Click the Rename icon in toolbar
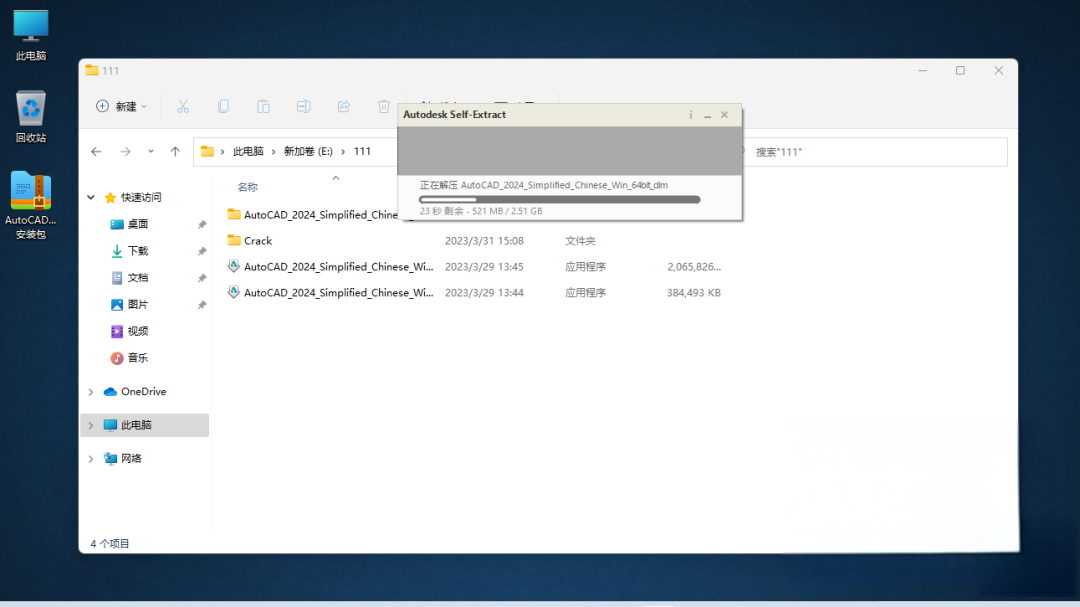This screenshot has height=607, width=1080. pyautogui.click(x=303, y=106)
